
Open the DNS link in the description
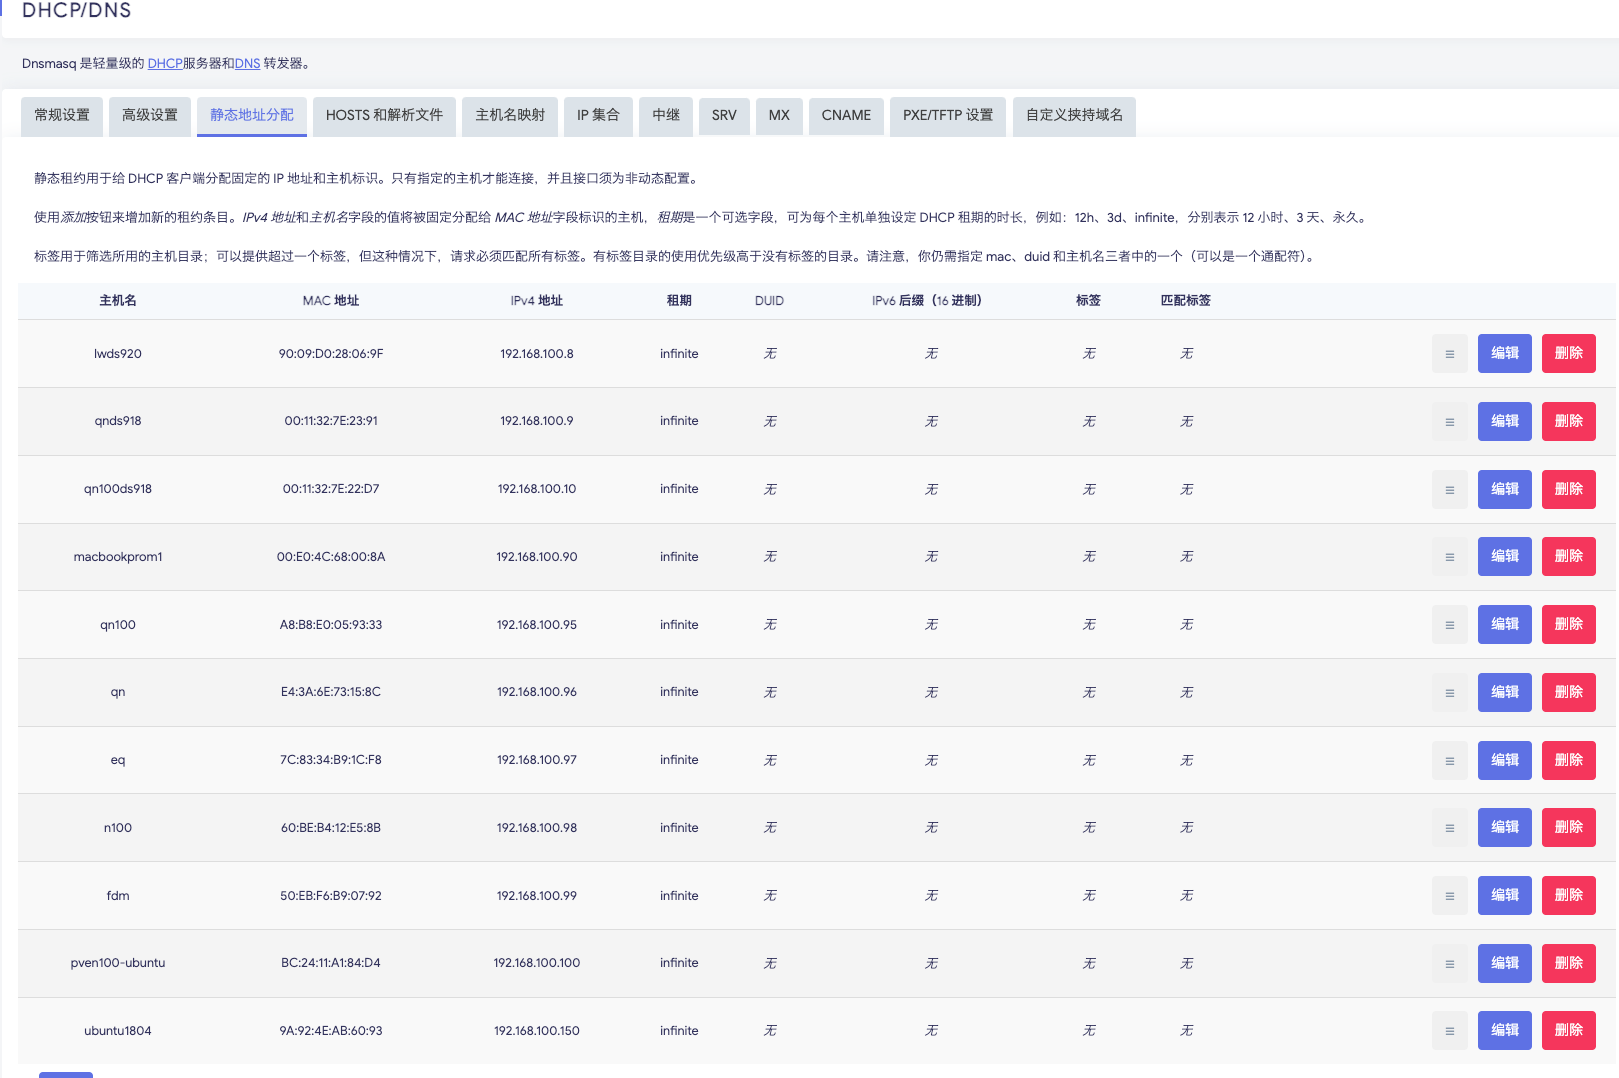coord(247,64)
